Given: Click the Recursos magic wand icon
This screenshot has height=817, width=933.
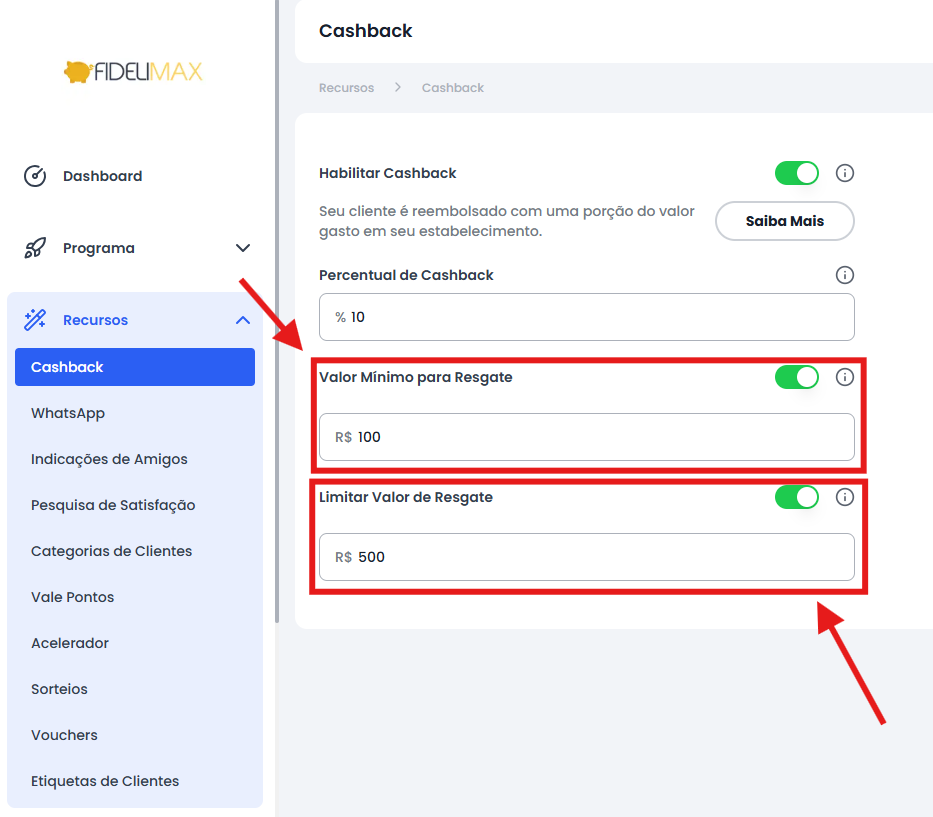Looking at the screenshot, I should [35, 320].
